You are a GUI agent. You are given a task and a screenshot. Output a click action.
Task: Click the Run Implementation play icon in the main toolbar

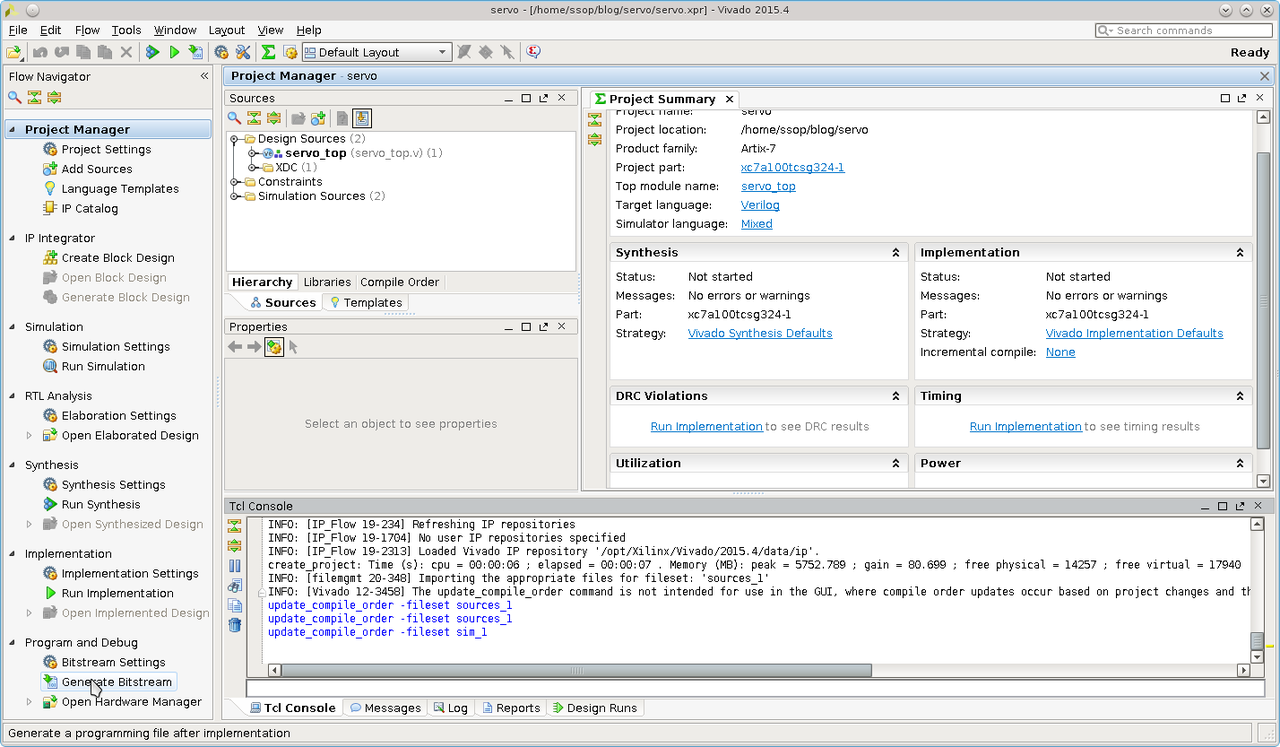point(174,52)
